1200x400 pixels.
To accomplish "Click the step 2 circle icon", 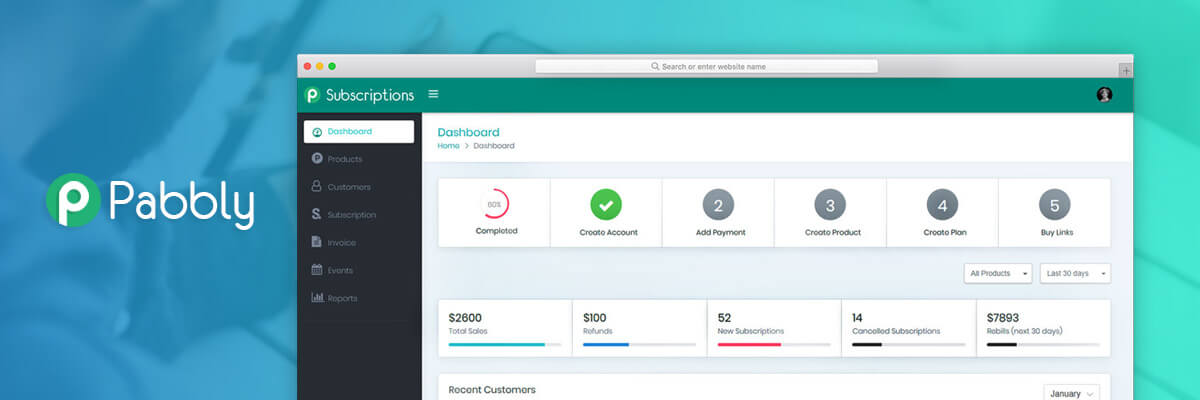I will (x=718, y=206).
